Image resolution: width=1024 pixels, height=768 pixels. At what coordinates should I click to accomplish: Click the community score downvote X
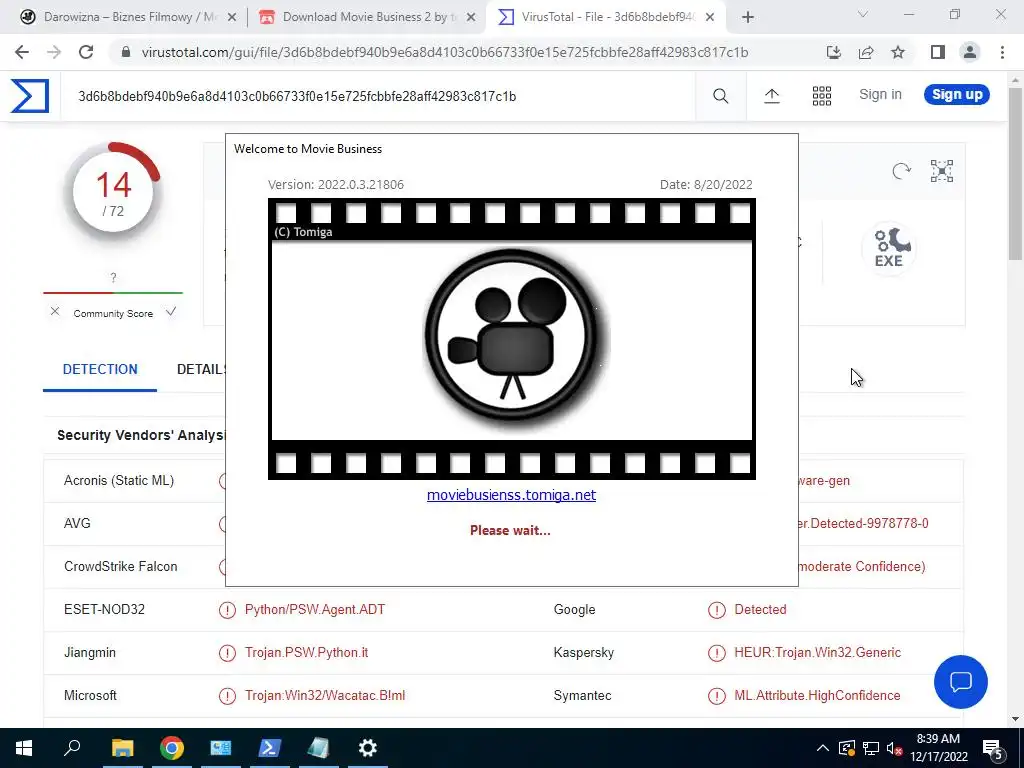(x=55, y=312)
